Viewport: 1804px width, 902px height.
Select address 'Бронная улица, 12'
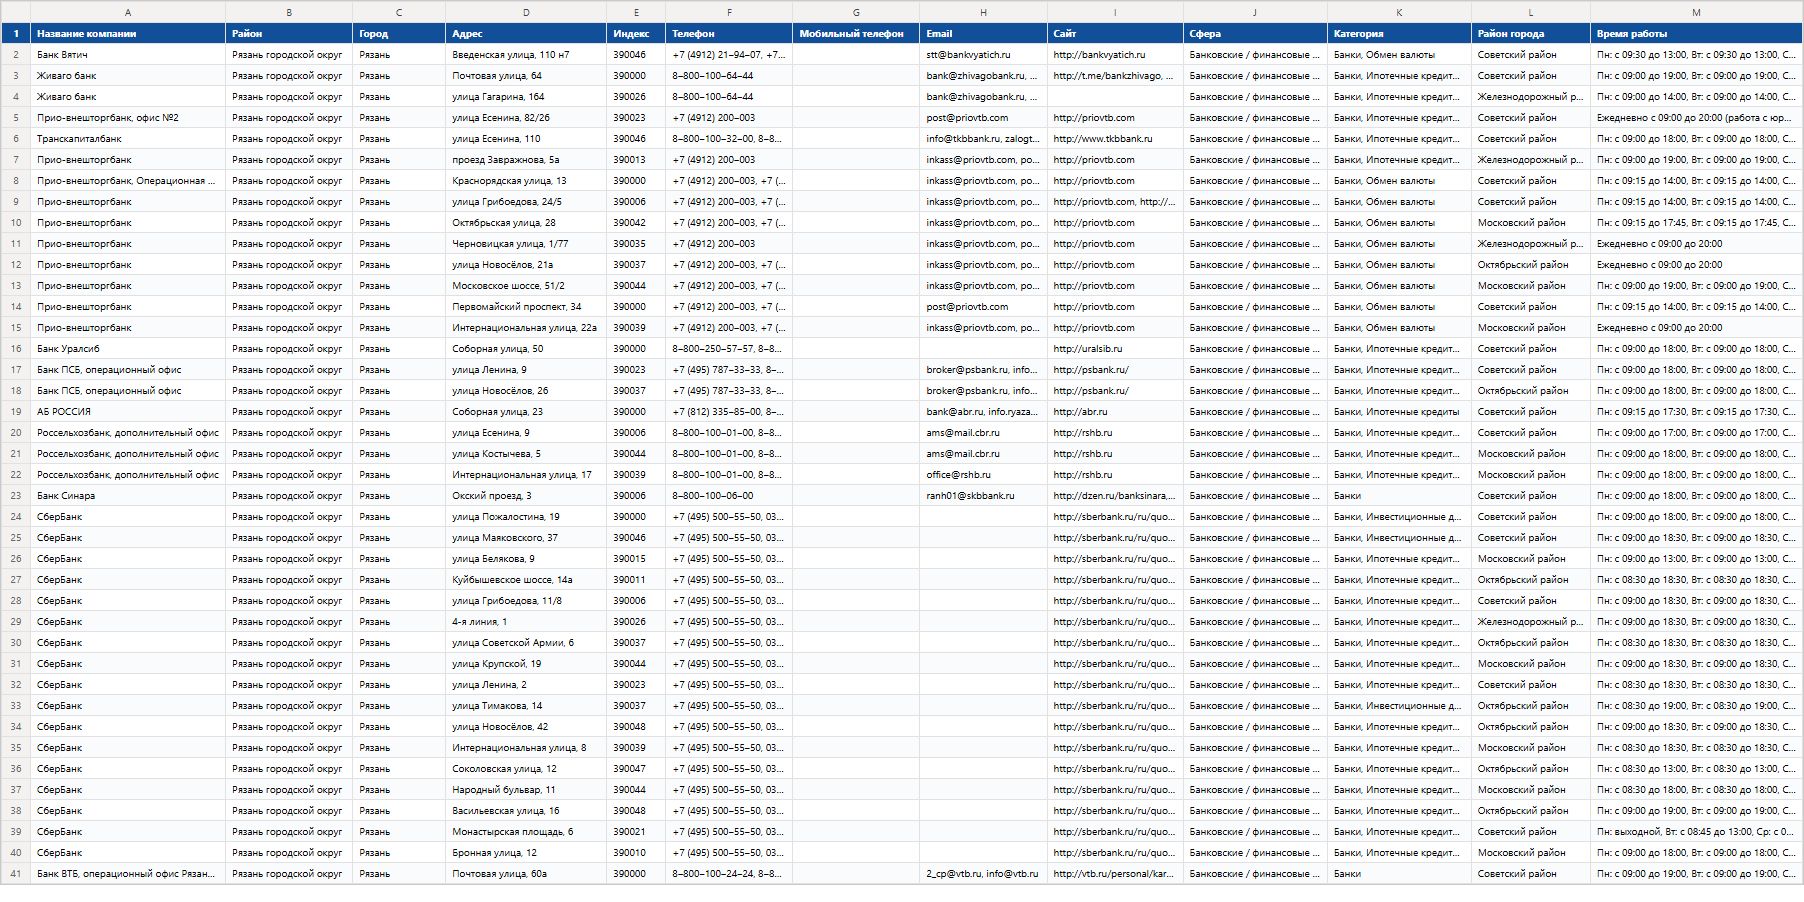tap(526, 852)
